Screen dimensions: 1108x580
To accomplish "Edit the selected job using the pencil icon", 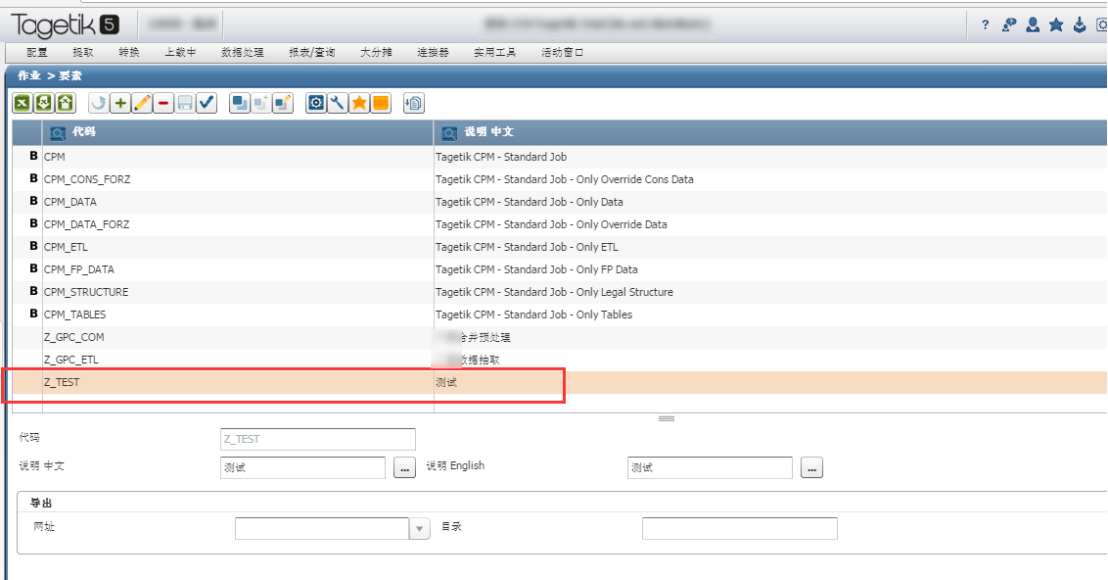I will point(142,103).
